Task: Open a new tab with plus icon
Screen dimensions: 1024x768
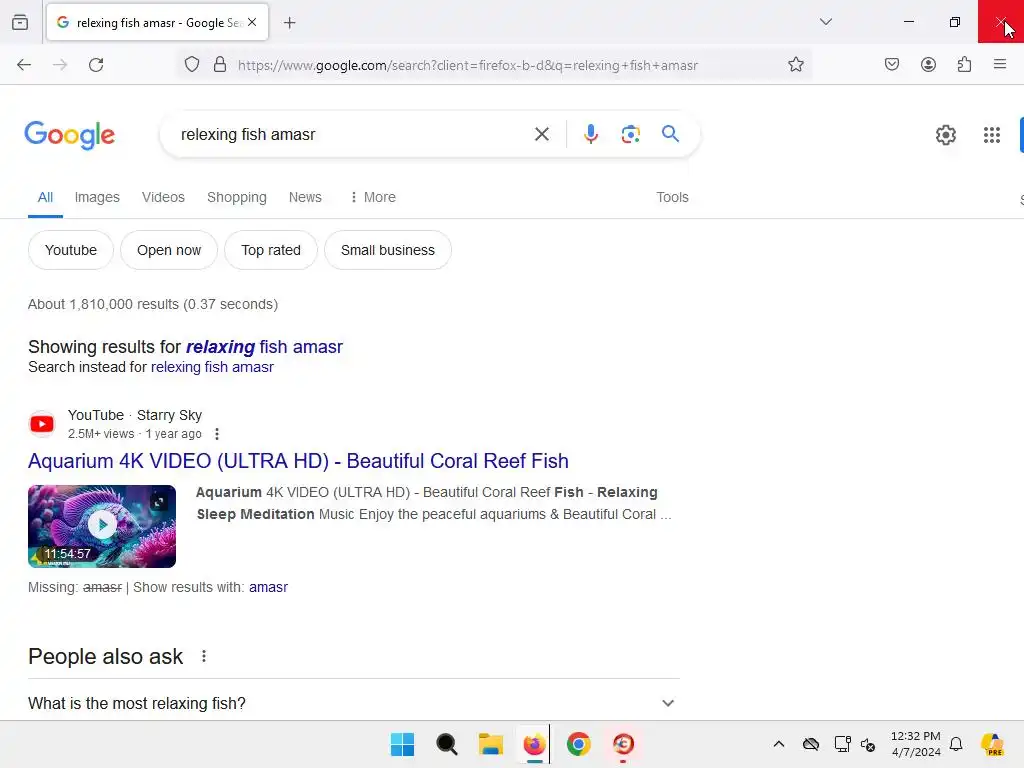Action: click(x=289, y=23)
